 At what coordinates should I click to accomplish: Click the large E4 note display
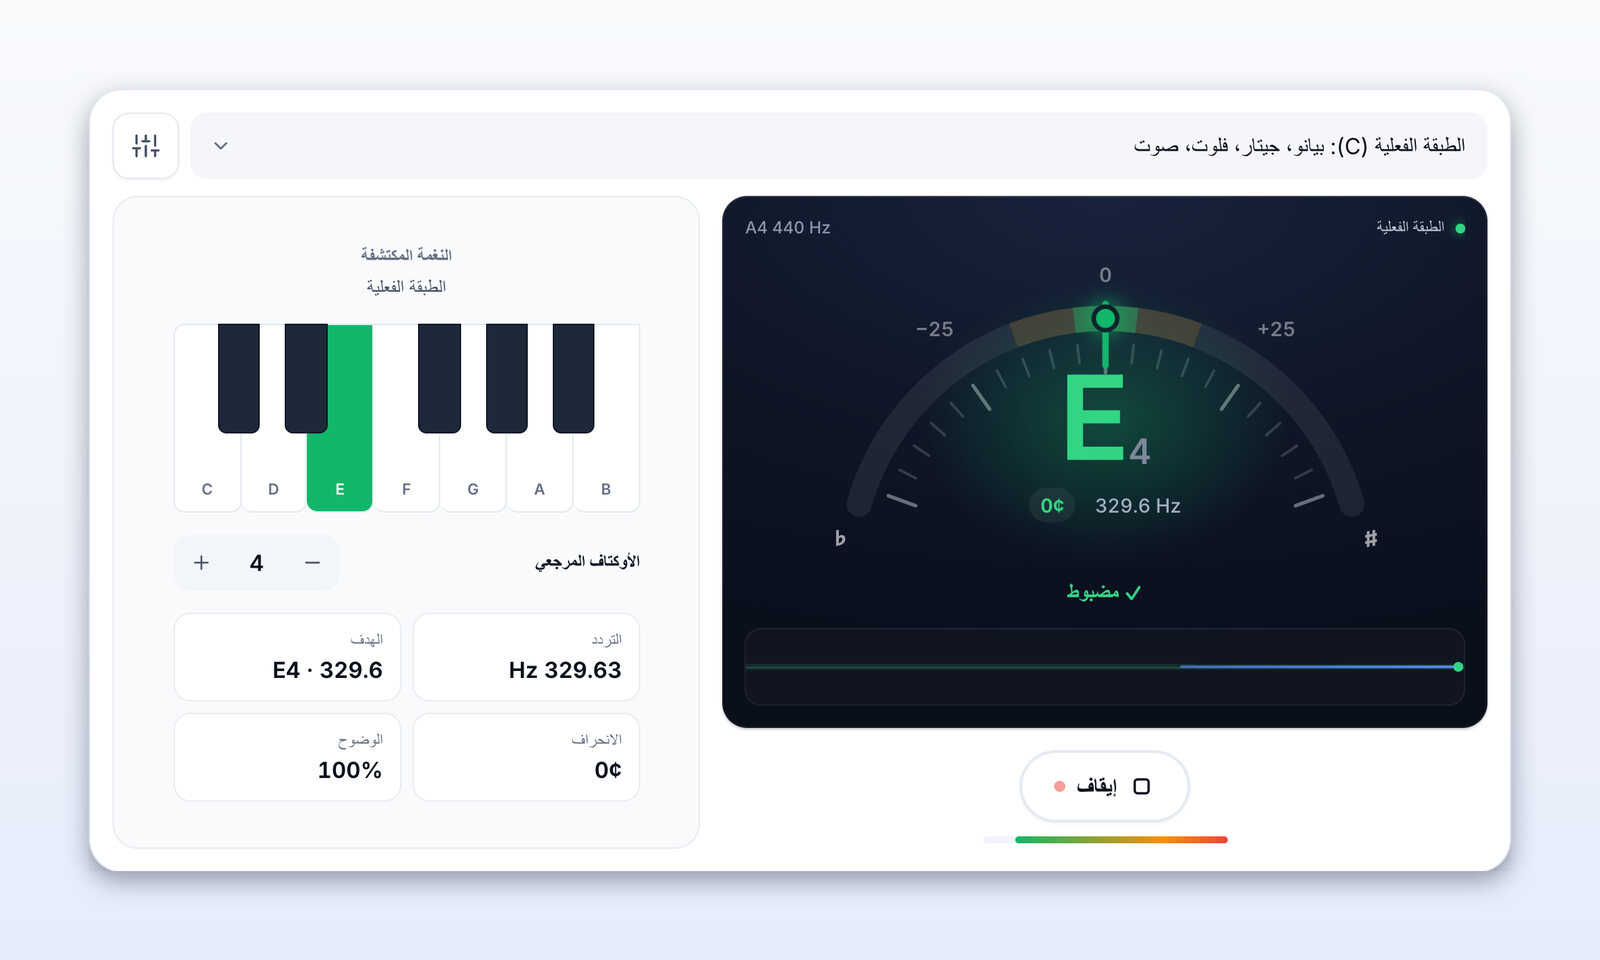pyautogui.click(x=1106, y=419)
